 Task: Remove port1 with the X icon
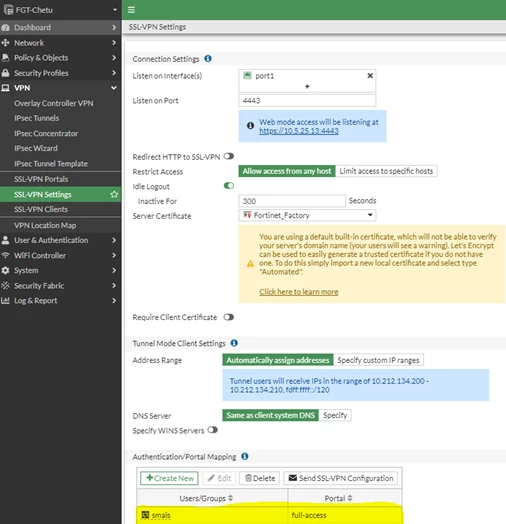point(370,76)
